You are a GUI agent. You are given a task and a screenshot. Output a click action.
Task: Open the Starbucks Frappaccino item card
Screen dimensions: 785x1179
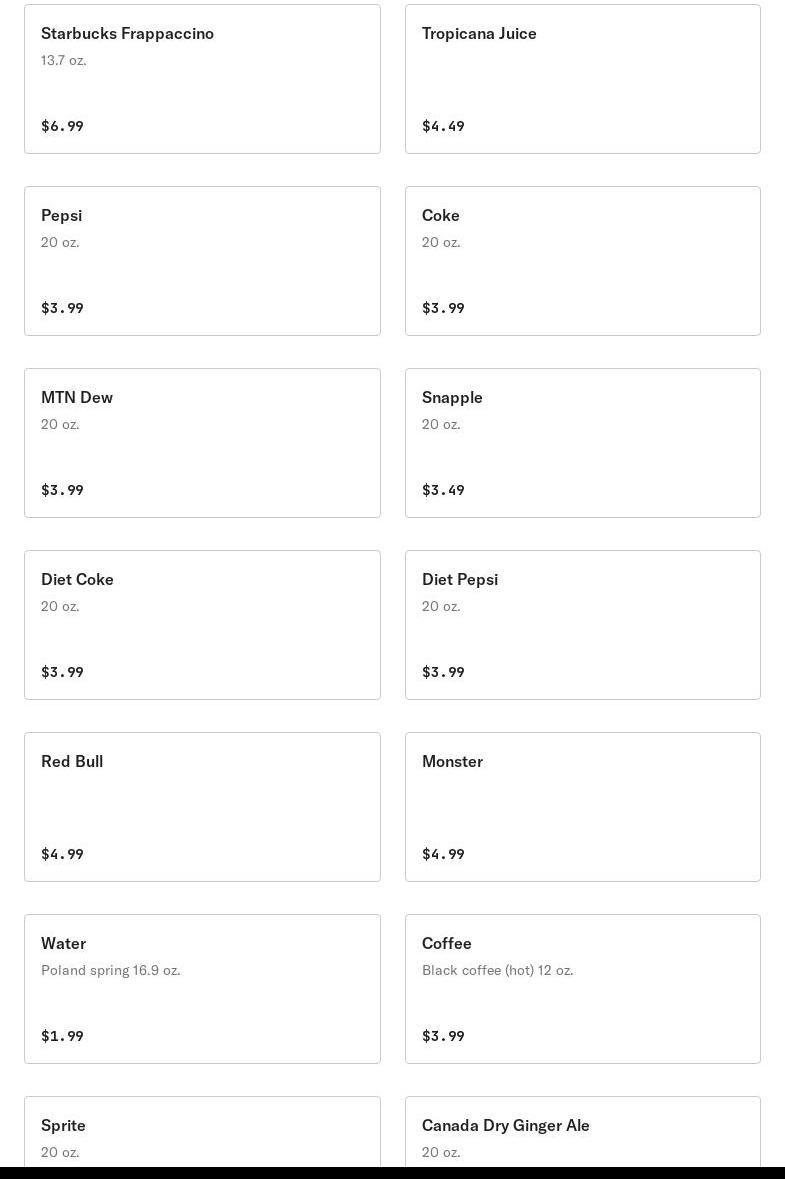click(202, 79)
